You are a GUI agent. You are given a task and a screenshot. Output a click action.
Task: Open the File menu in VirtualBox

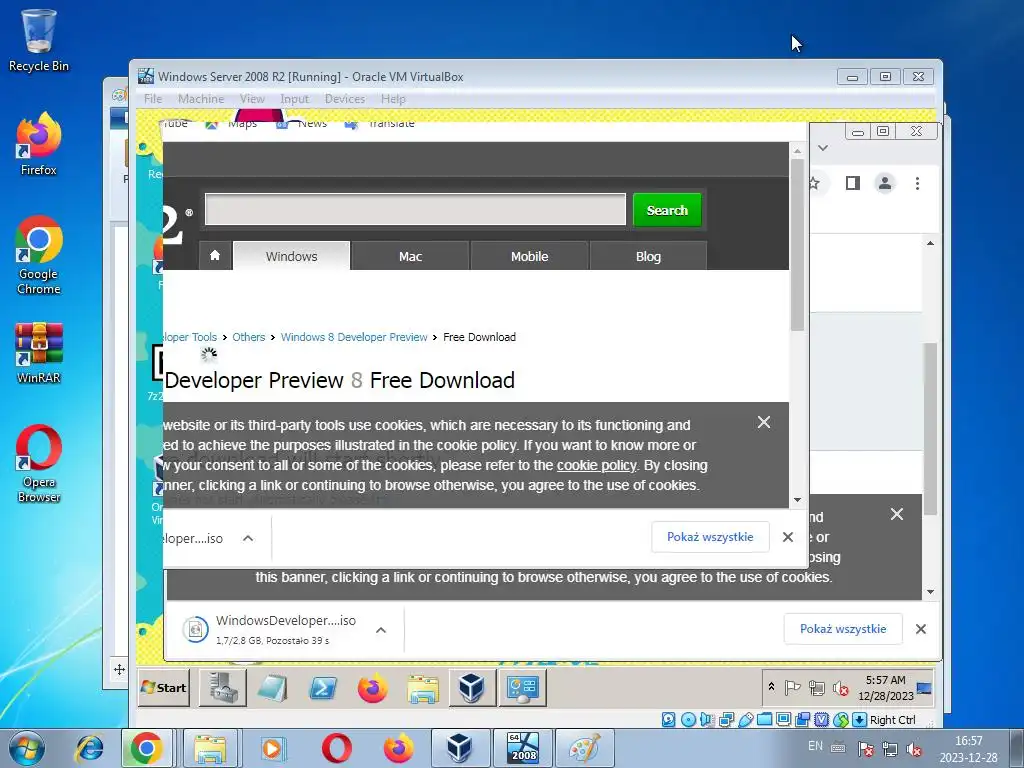(153, 99)
